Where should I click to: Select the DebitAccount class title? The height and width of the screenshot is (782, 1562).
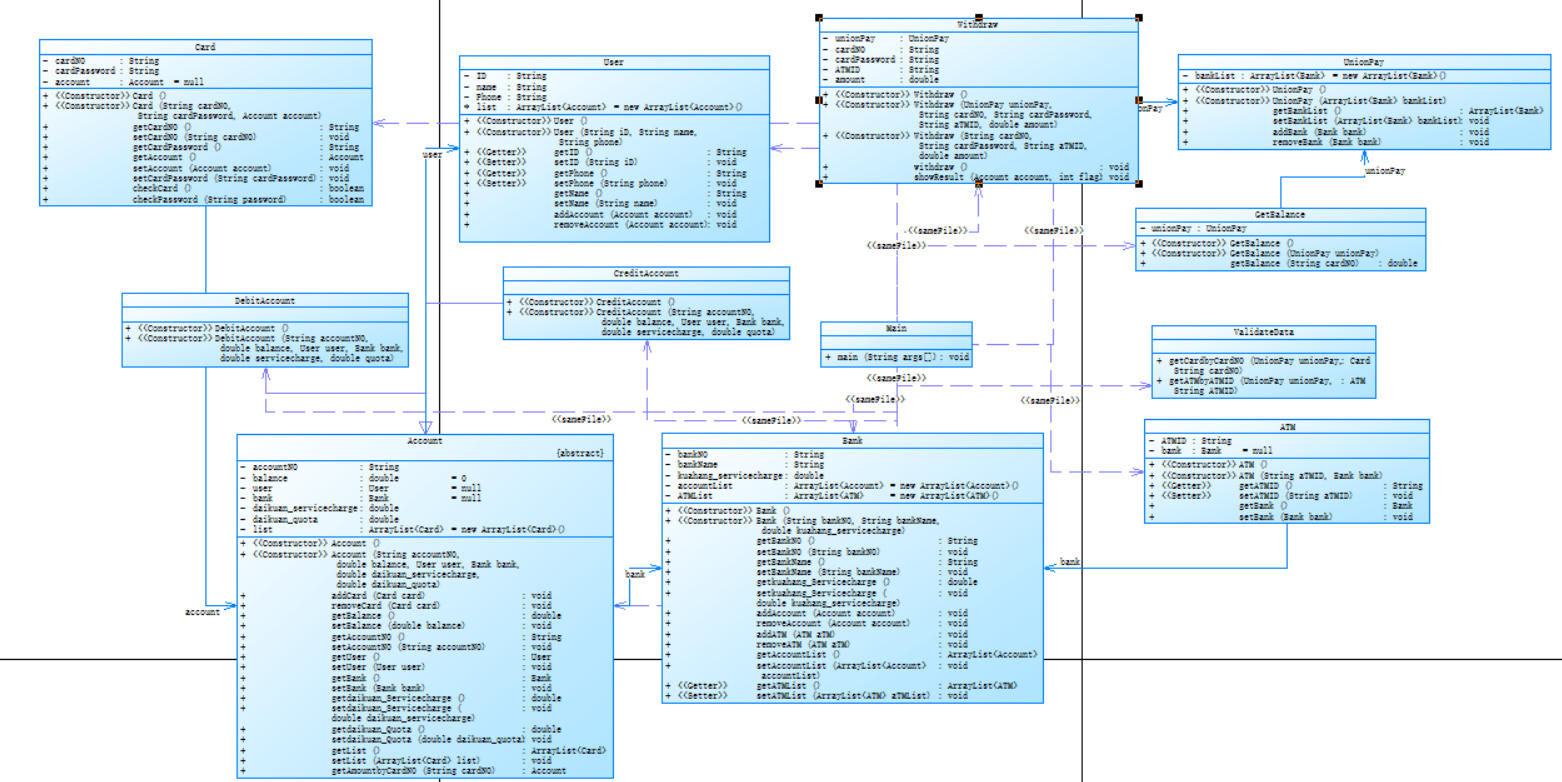tap(265, 300)
